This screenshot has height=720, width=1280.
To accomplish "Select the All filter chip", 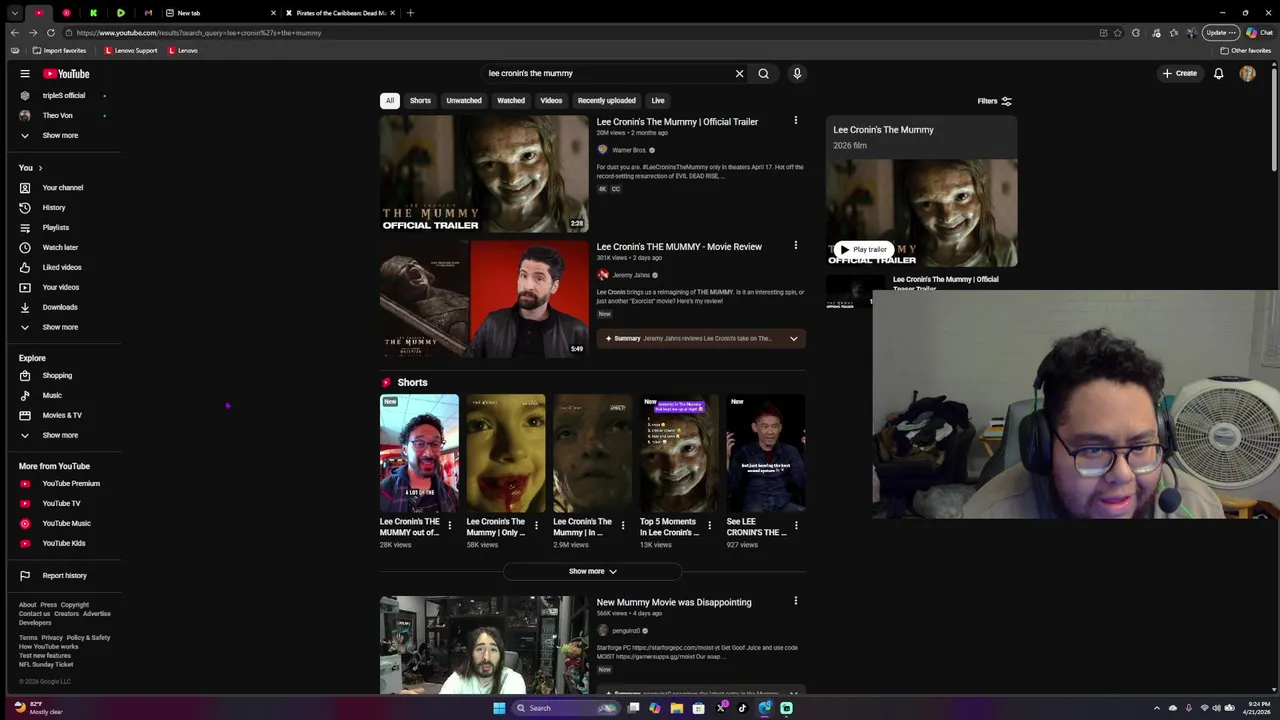I will pos(390,100).
